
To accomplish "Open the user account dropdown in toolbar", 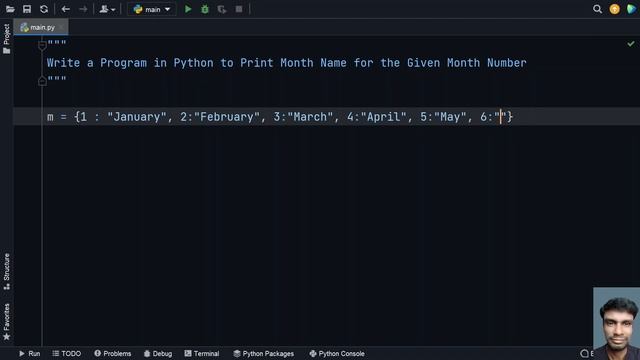I will [x=107, y=9].
